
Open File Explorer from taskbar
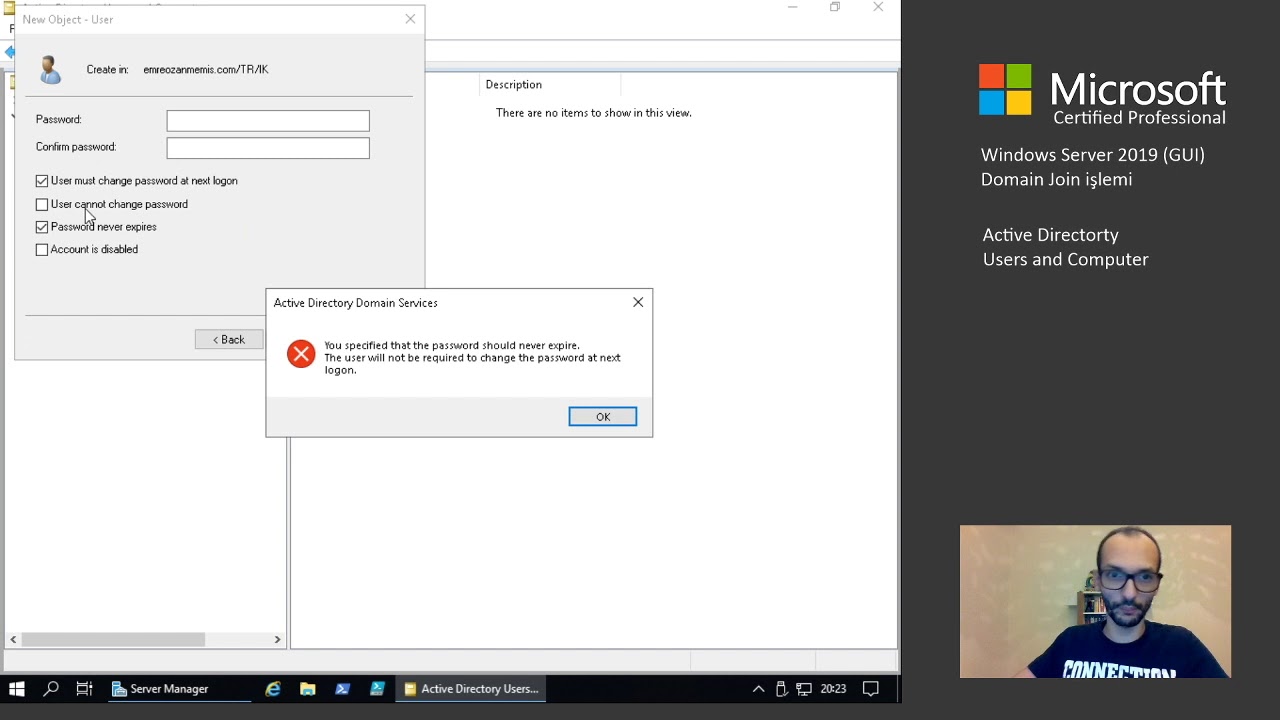(x=308, y=689)
